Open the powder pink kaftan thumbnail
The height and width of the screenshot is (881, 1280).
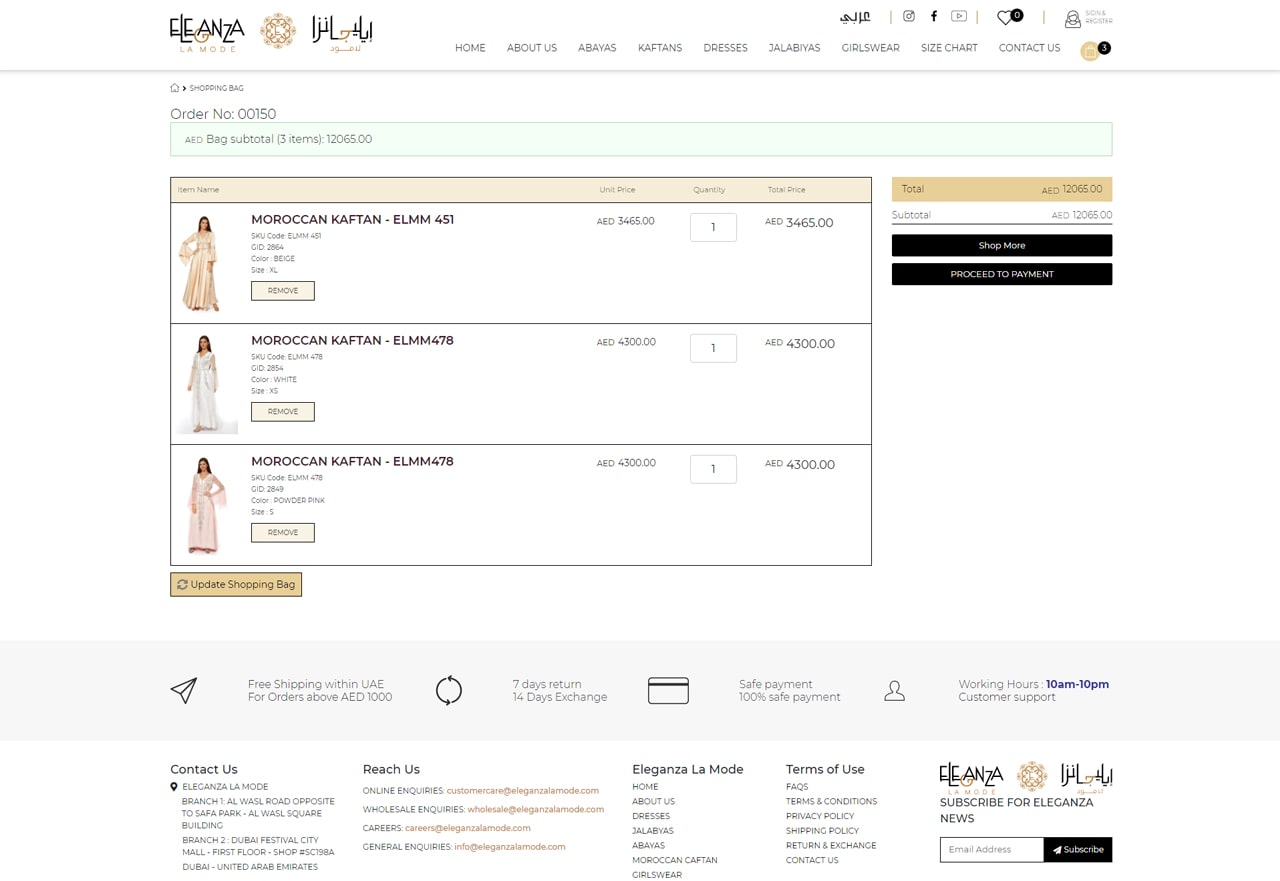207,505
